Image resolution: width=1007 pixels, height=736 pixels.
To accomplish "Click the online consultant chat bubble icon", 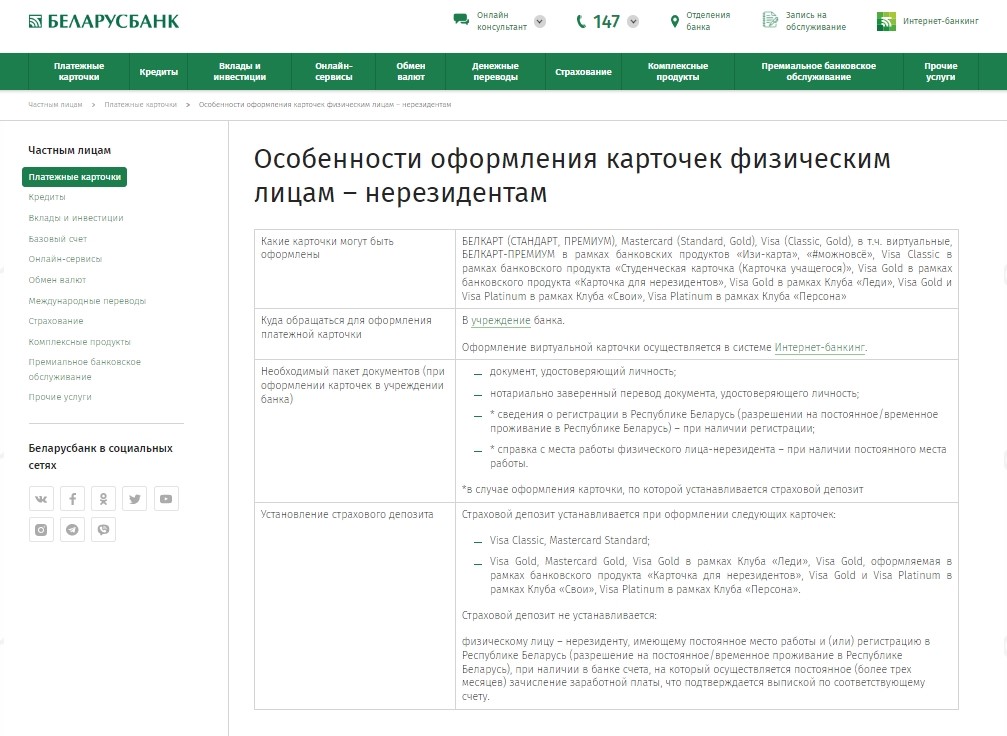I will pos(461,20).
